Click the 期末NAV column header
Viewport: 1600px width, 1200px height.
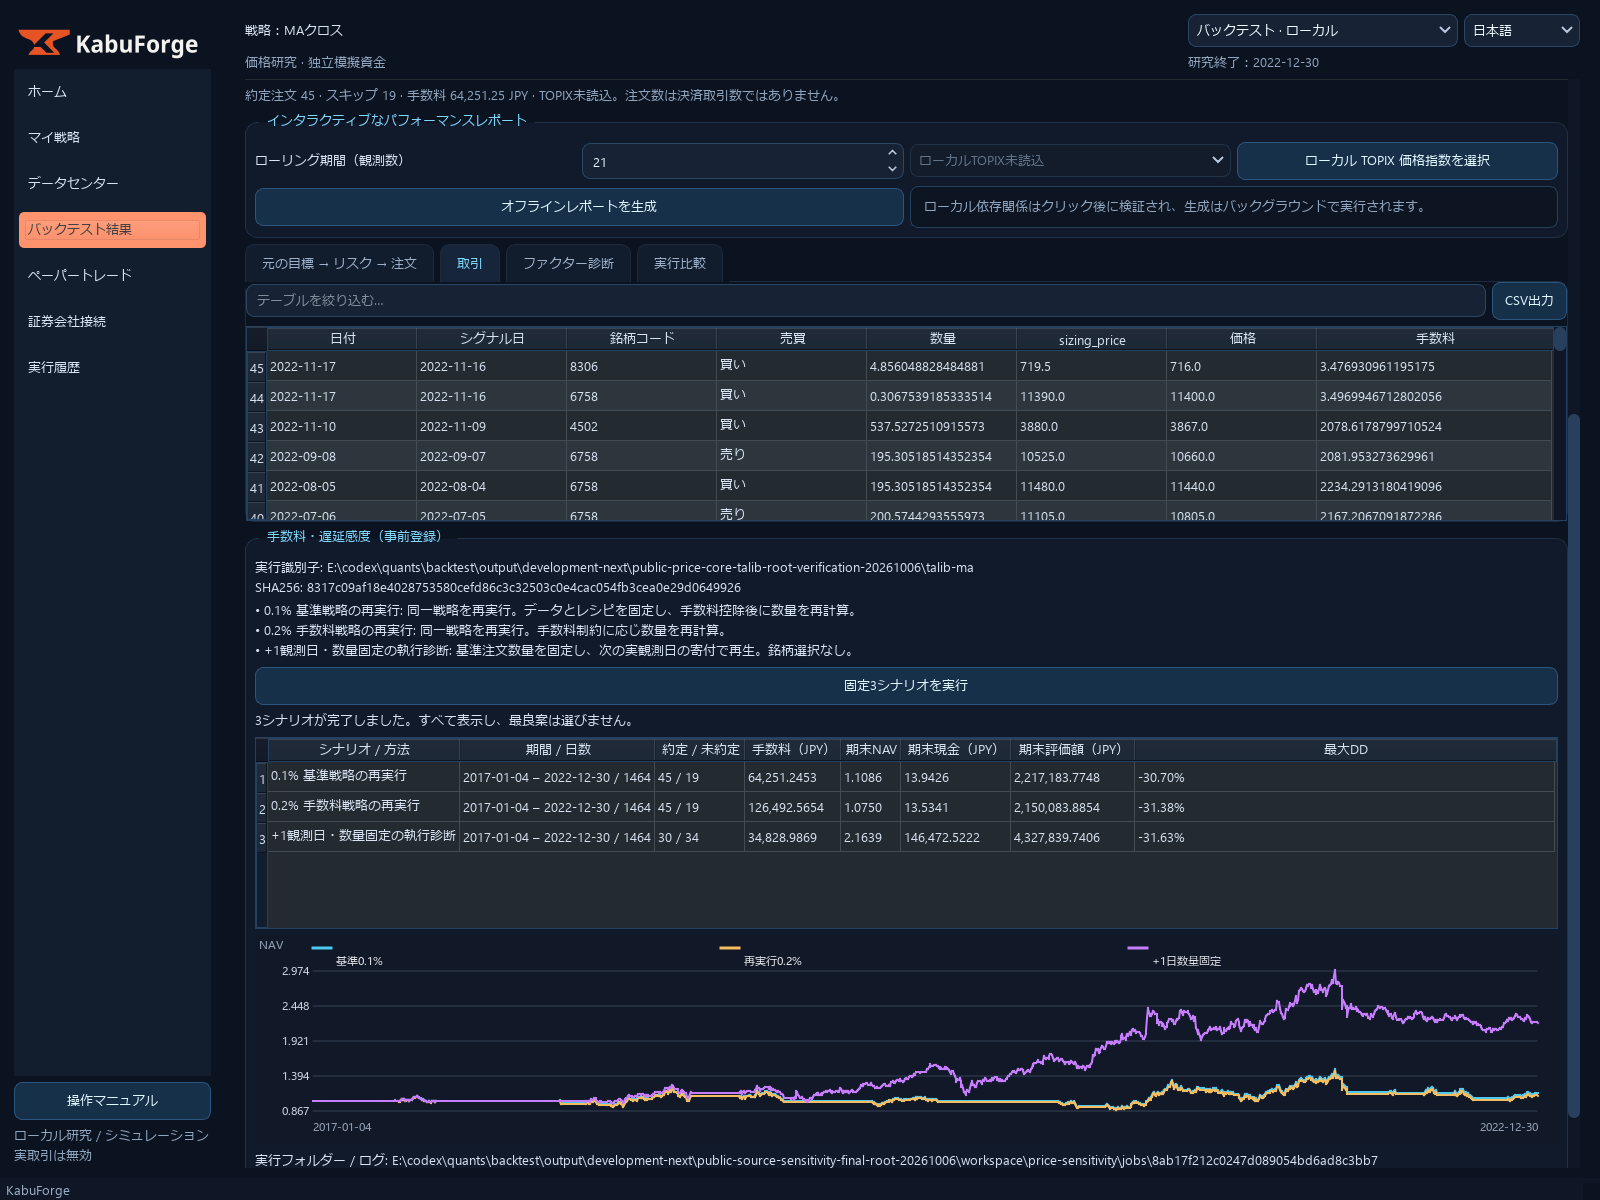click(871, 750)
